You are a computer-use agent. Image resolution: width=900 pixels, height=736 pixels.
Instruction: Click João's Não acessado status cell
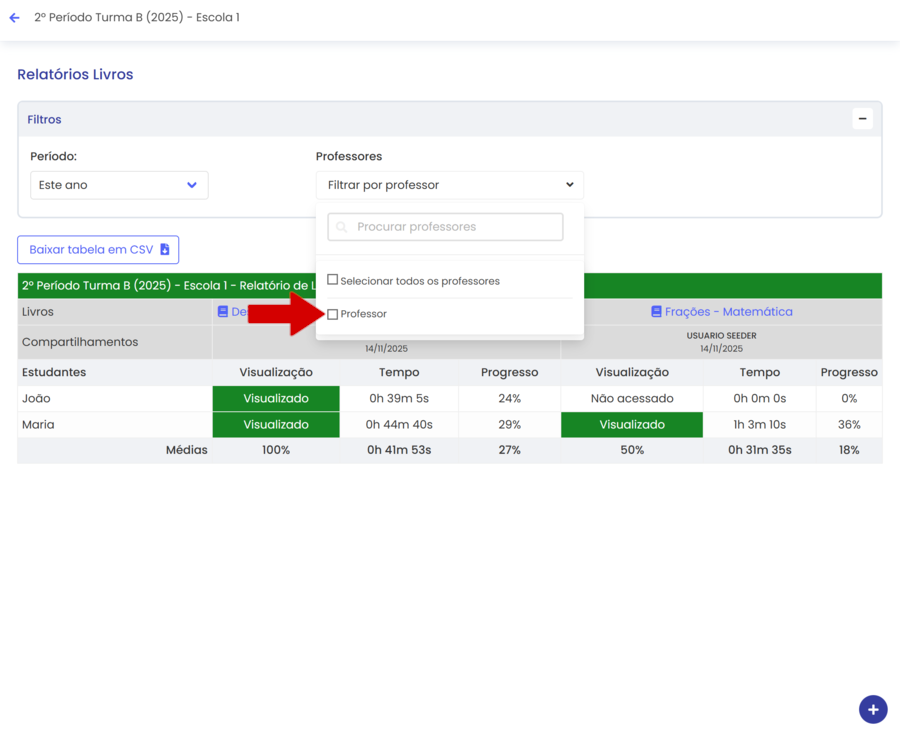[631, 398]
